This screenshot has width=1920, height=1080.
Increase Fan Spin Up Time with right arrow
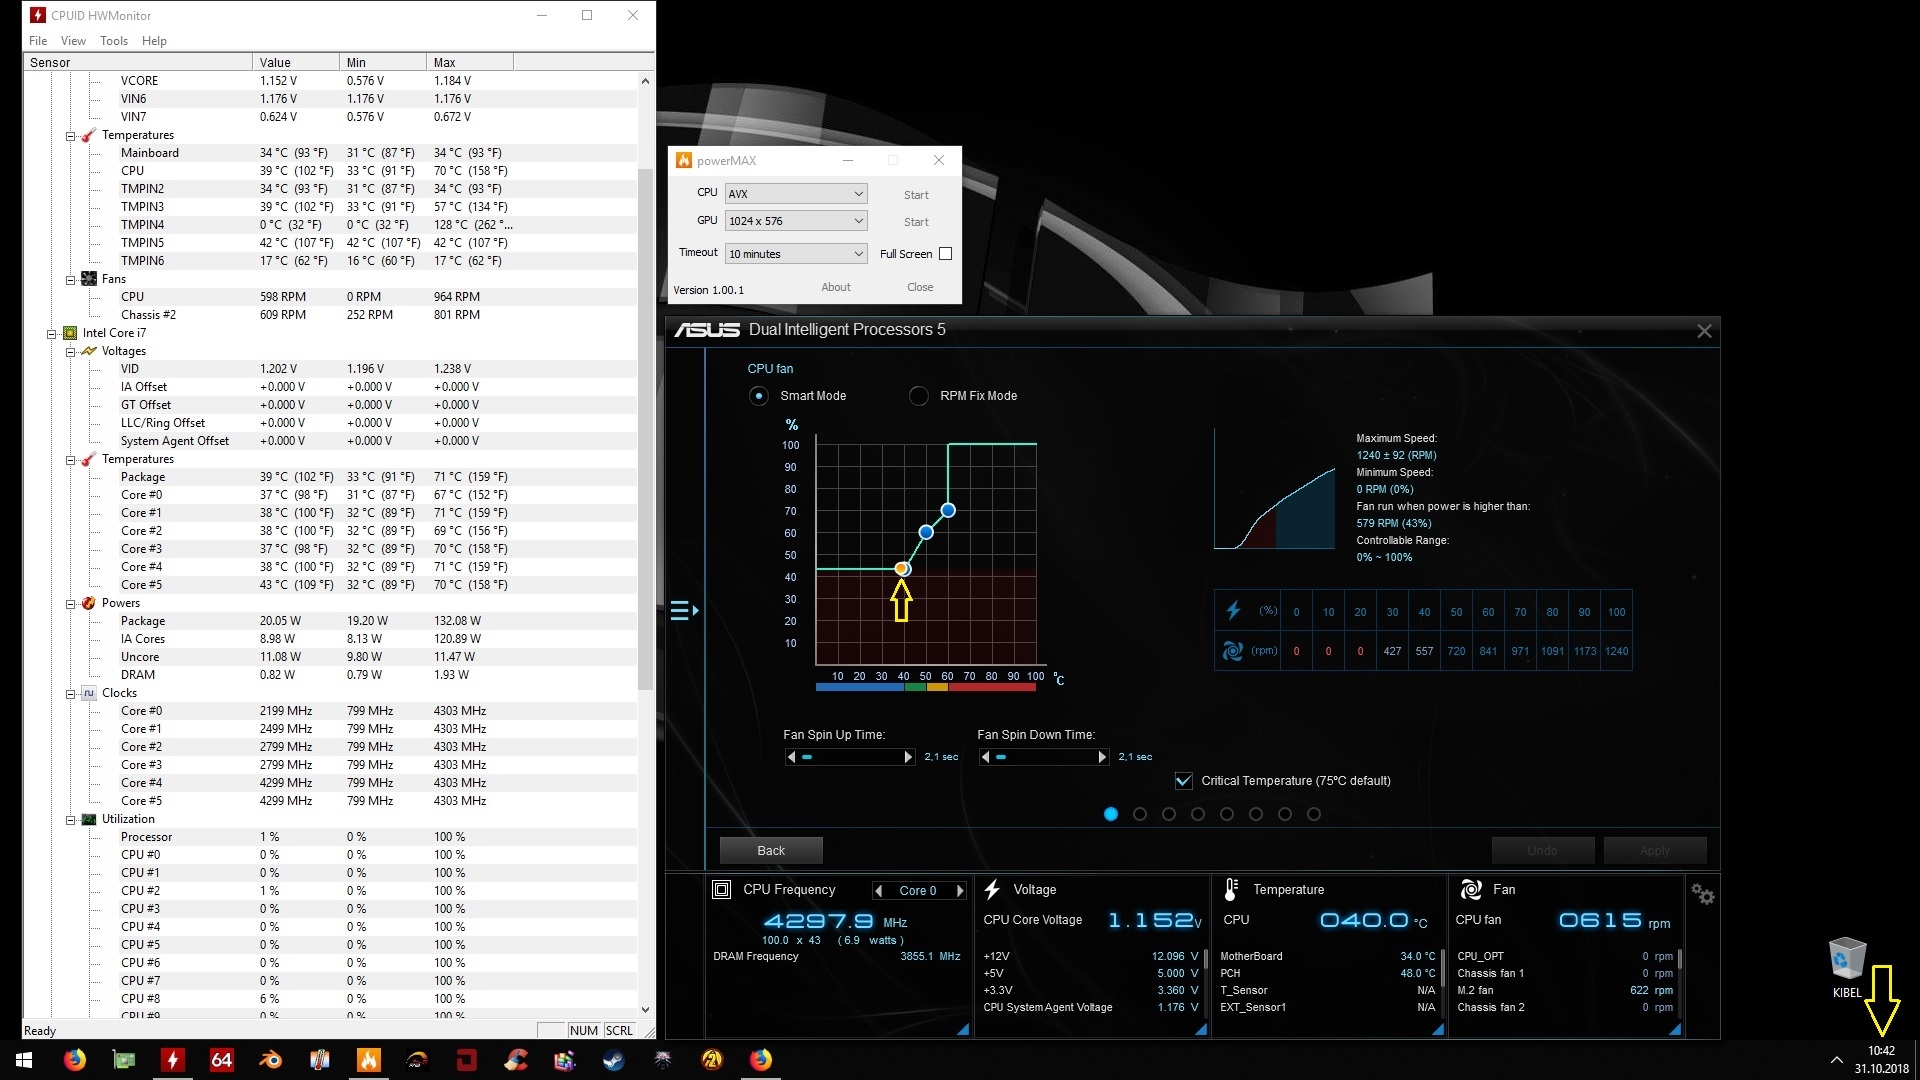[908, 757]
